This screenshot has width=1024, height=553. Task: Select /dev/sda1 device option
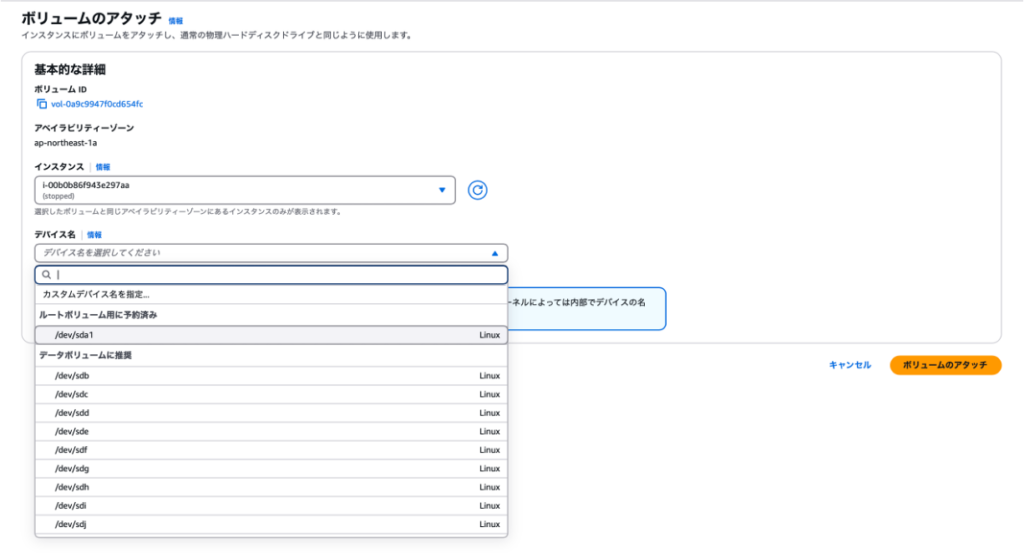click(271, 335)
